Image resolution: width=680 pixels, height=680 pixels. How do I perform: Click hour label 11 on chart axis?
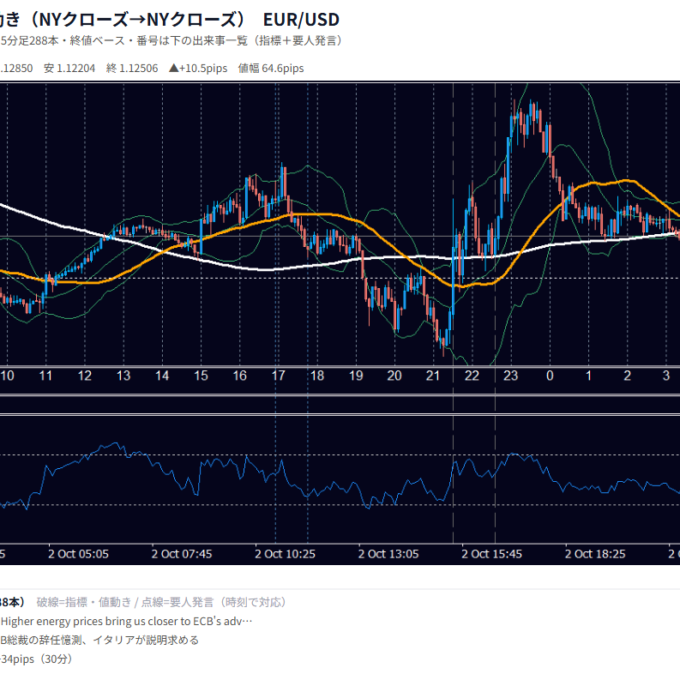pos(46,376)
